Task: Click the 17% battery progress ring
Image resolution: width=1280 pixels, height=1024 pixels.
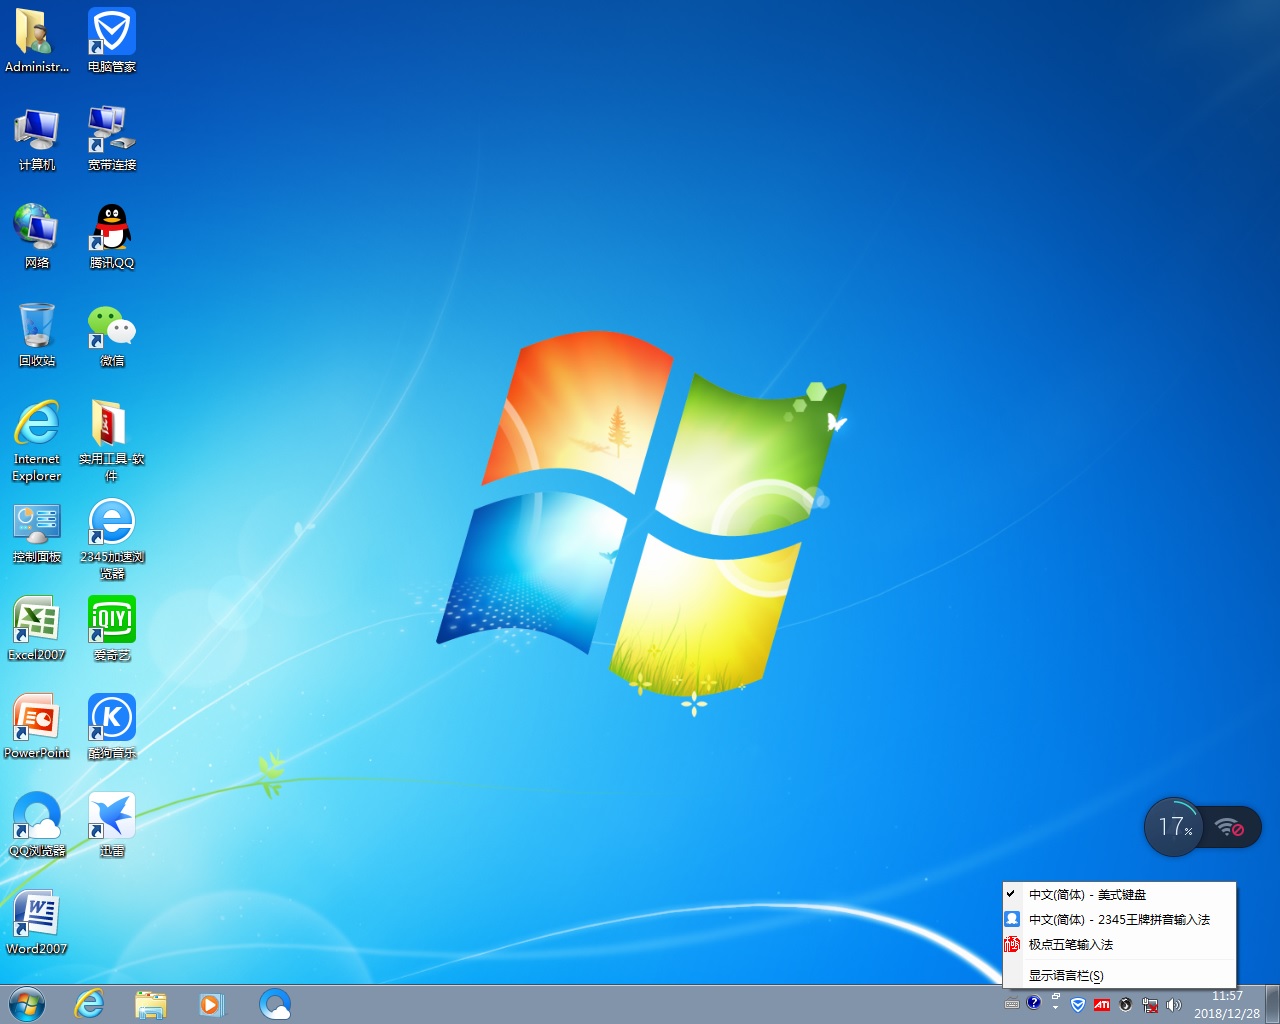Action: tap(1174, 827)
